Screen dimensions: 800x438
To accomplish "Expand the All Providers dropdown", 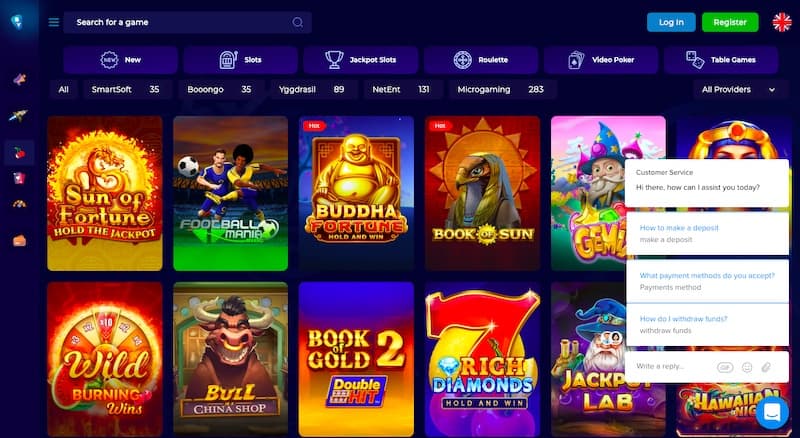I will coord(738,89).
